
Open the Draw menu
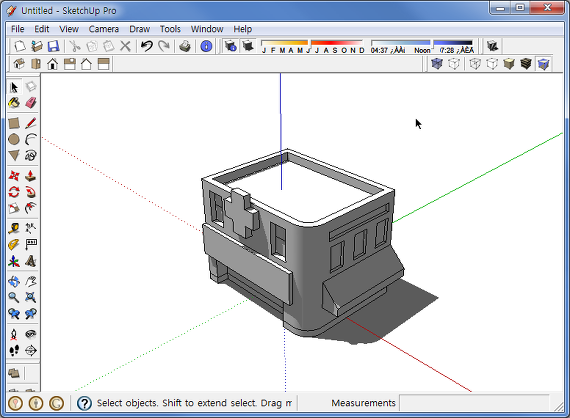[140, 29]
